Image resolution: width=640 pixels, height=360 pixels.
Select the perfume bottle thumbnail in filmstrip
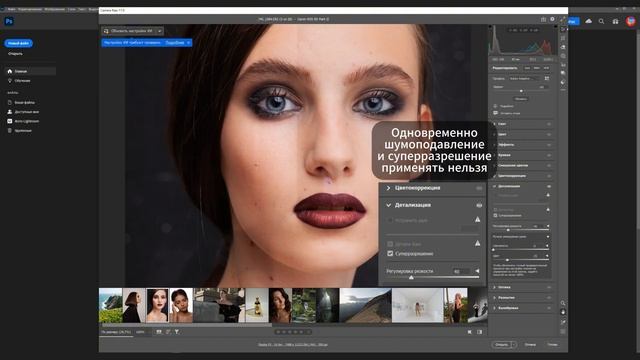tap(257, 305)
